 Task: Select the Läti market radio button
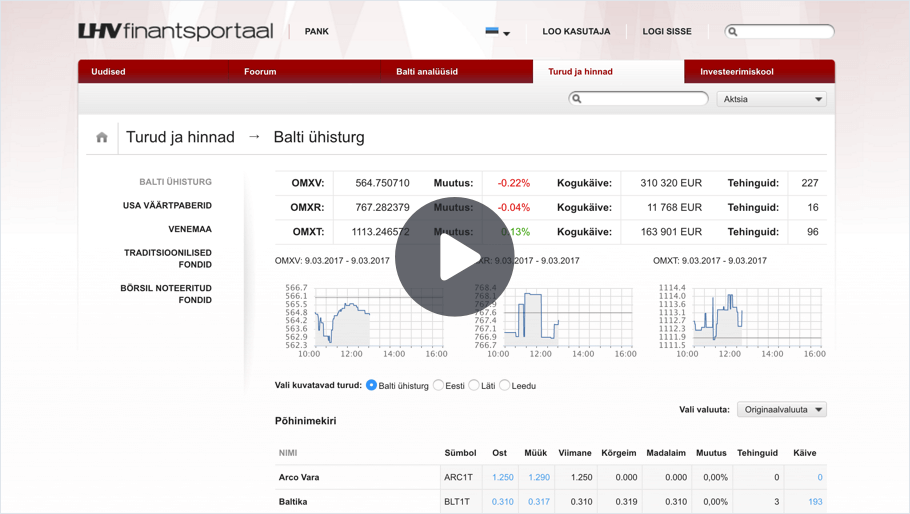pyautogui.click(x=474, y=385)
